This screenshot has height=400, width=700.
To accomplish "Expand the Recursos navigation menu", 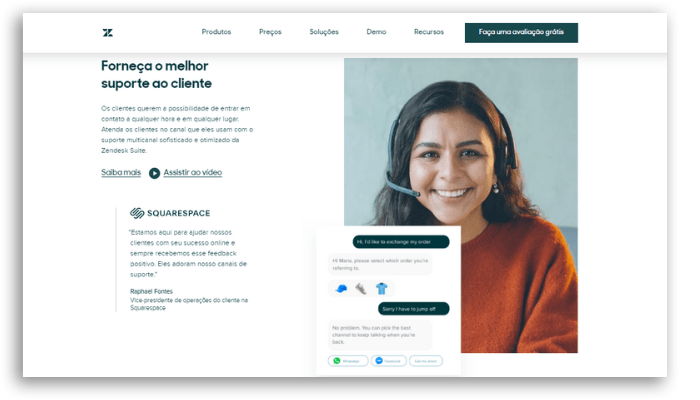I will pyautogui.click(x=429, y=32).
